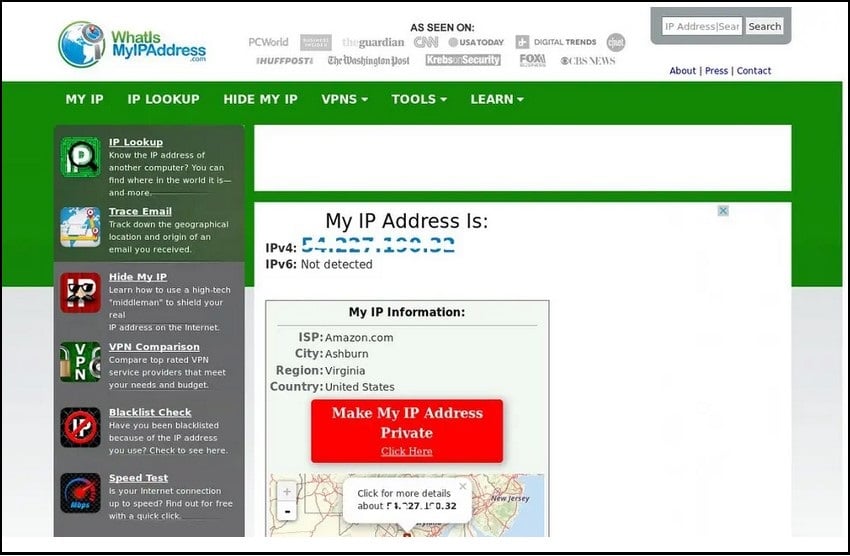Click the Fox Business logo

[532, 60]
